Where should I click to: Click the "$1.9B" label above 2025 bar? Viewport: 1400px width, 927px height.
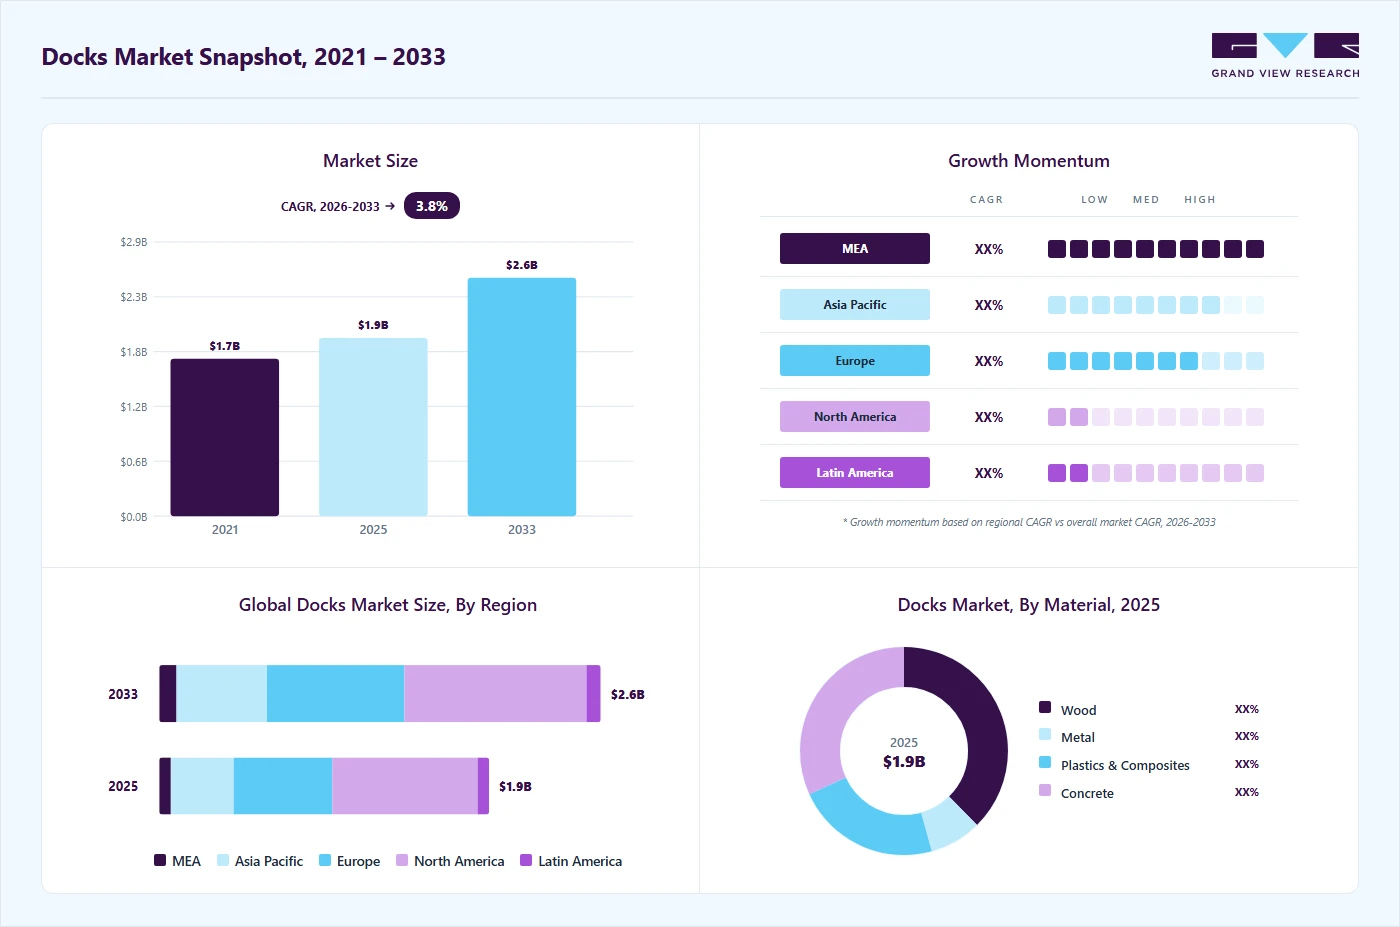(x=373, y=325)
